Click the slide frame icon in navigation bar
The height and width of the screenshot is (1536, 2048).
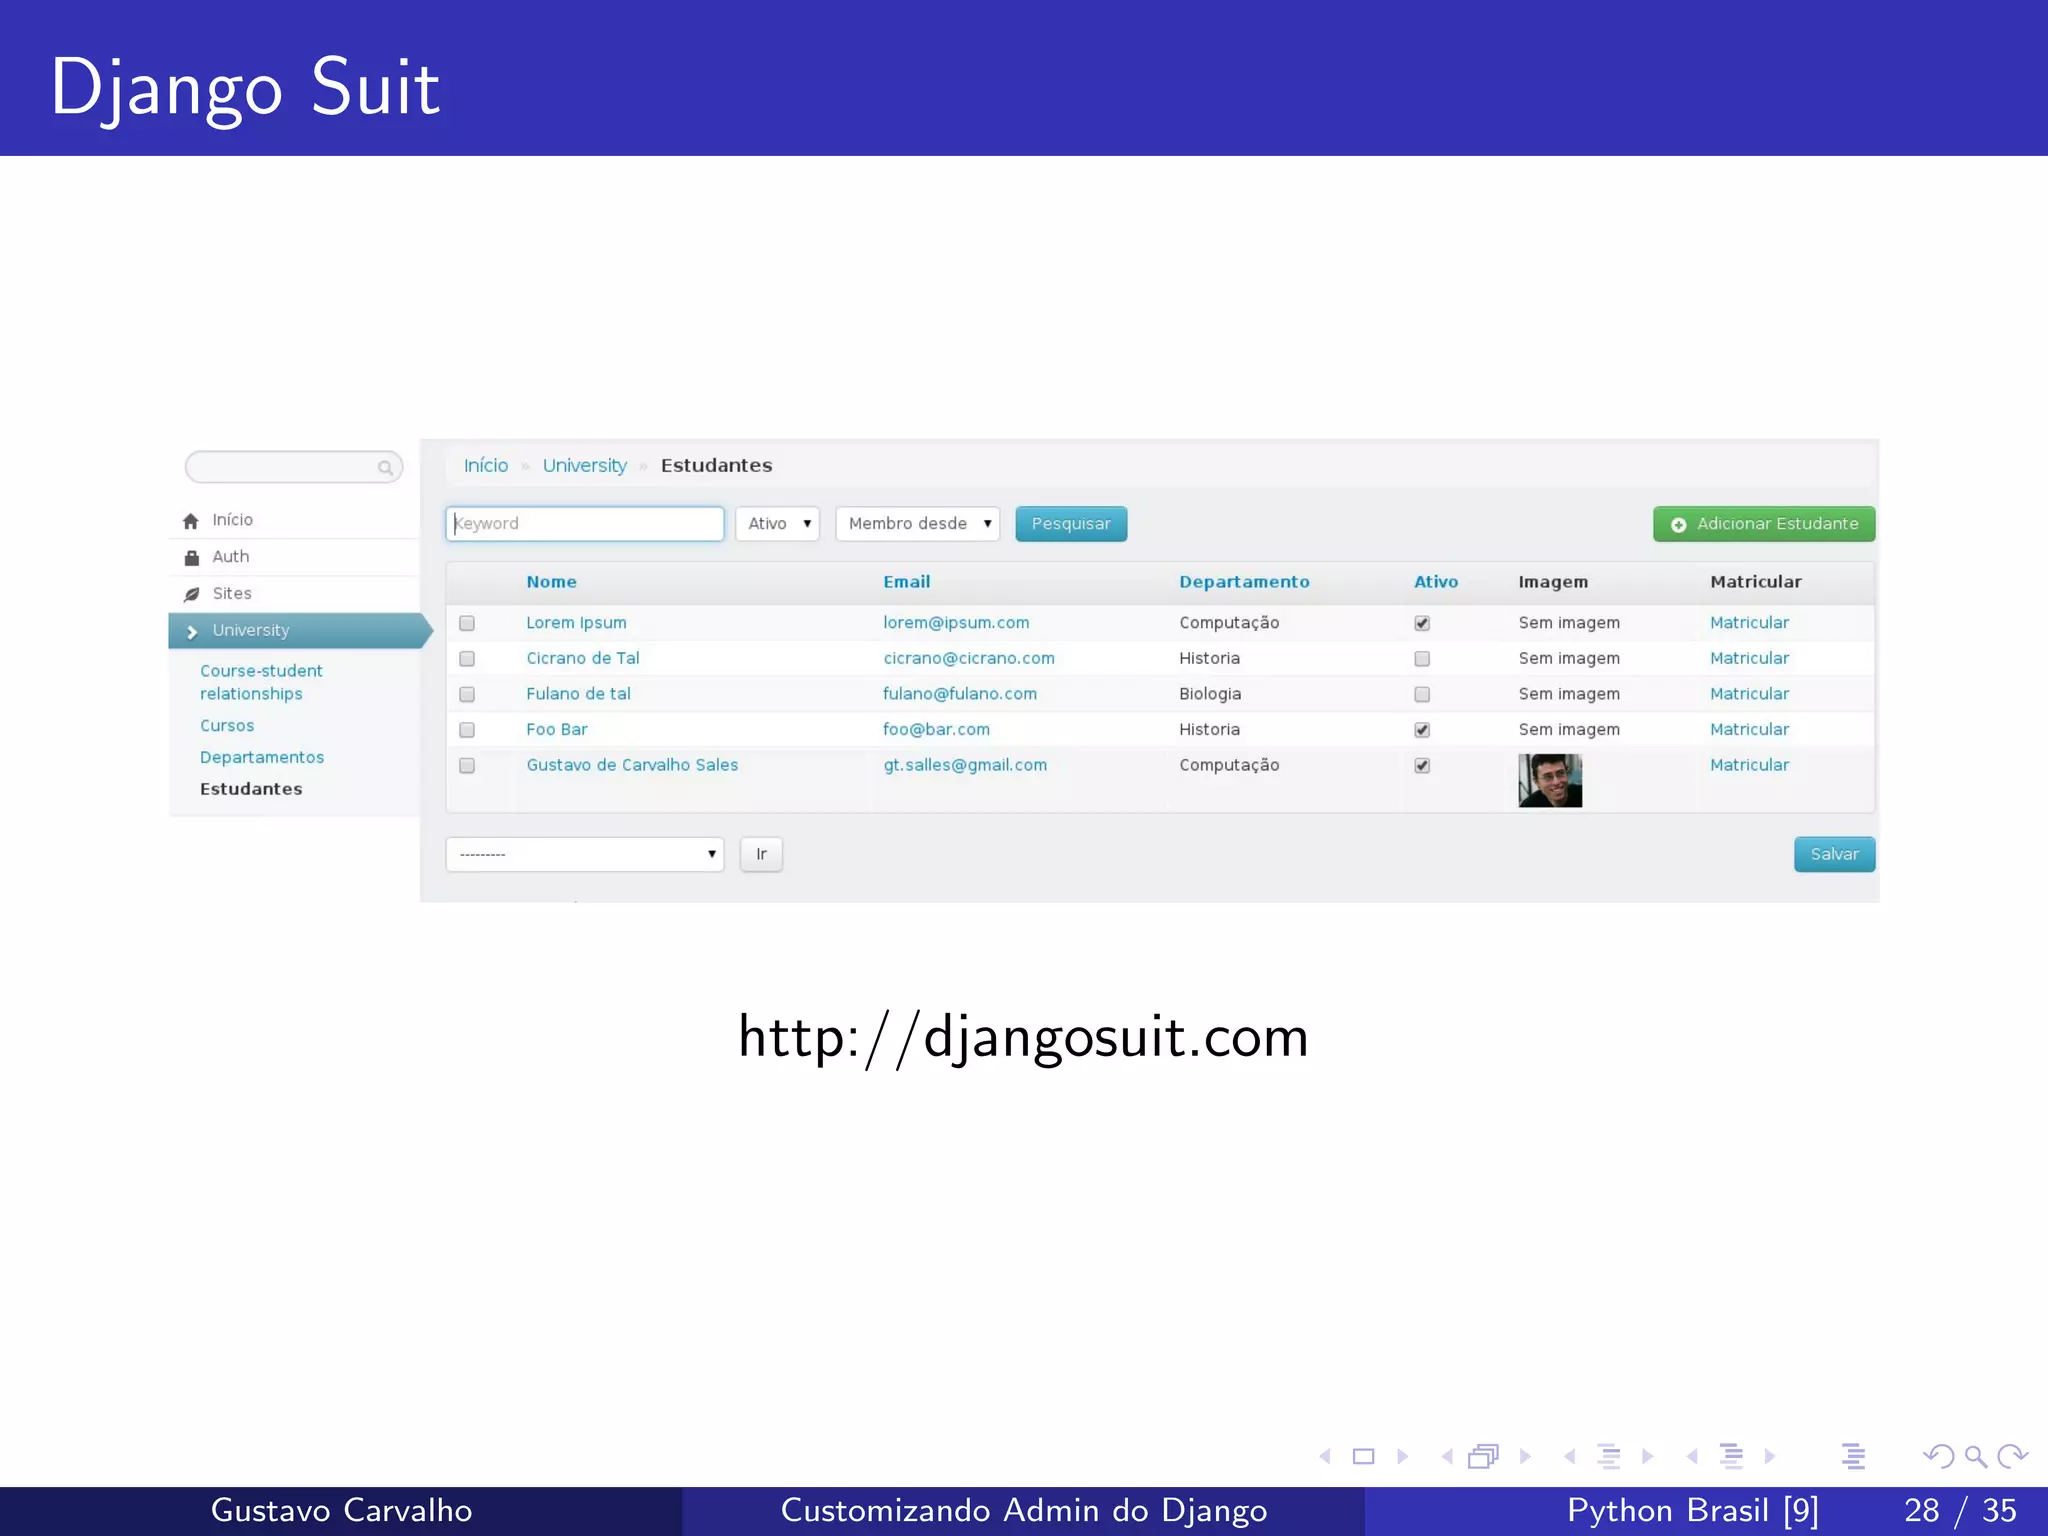(1363, 1456)
